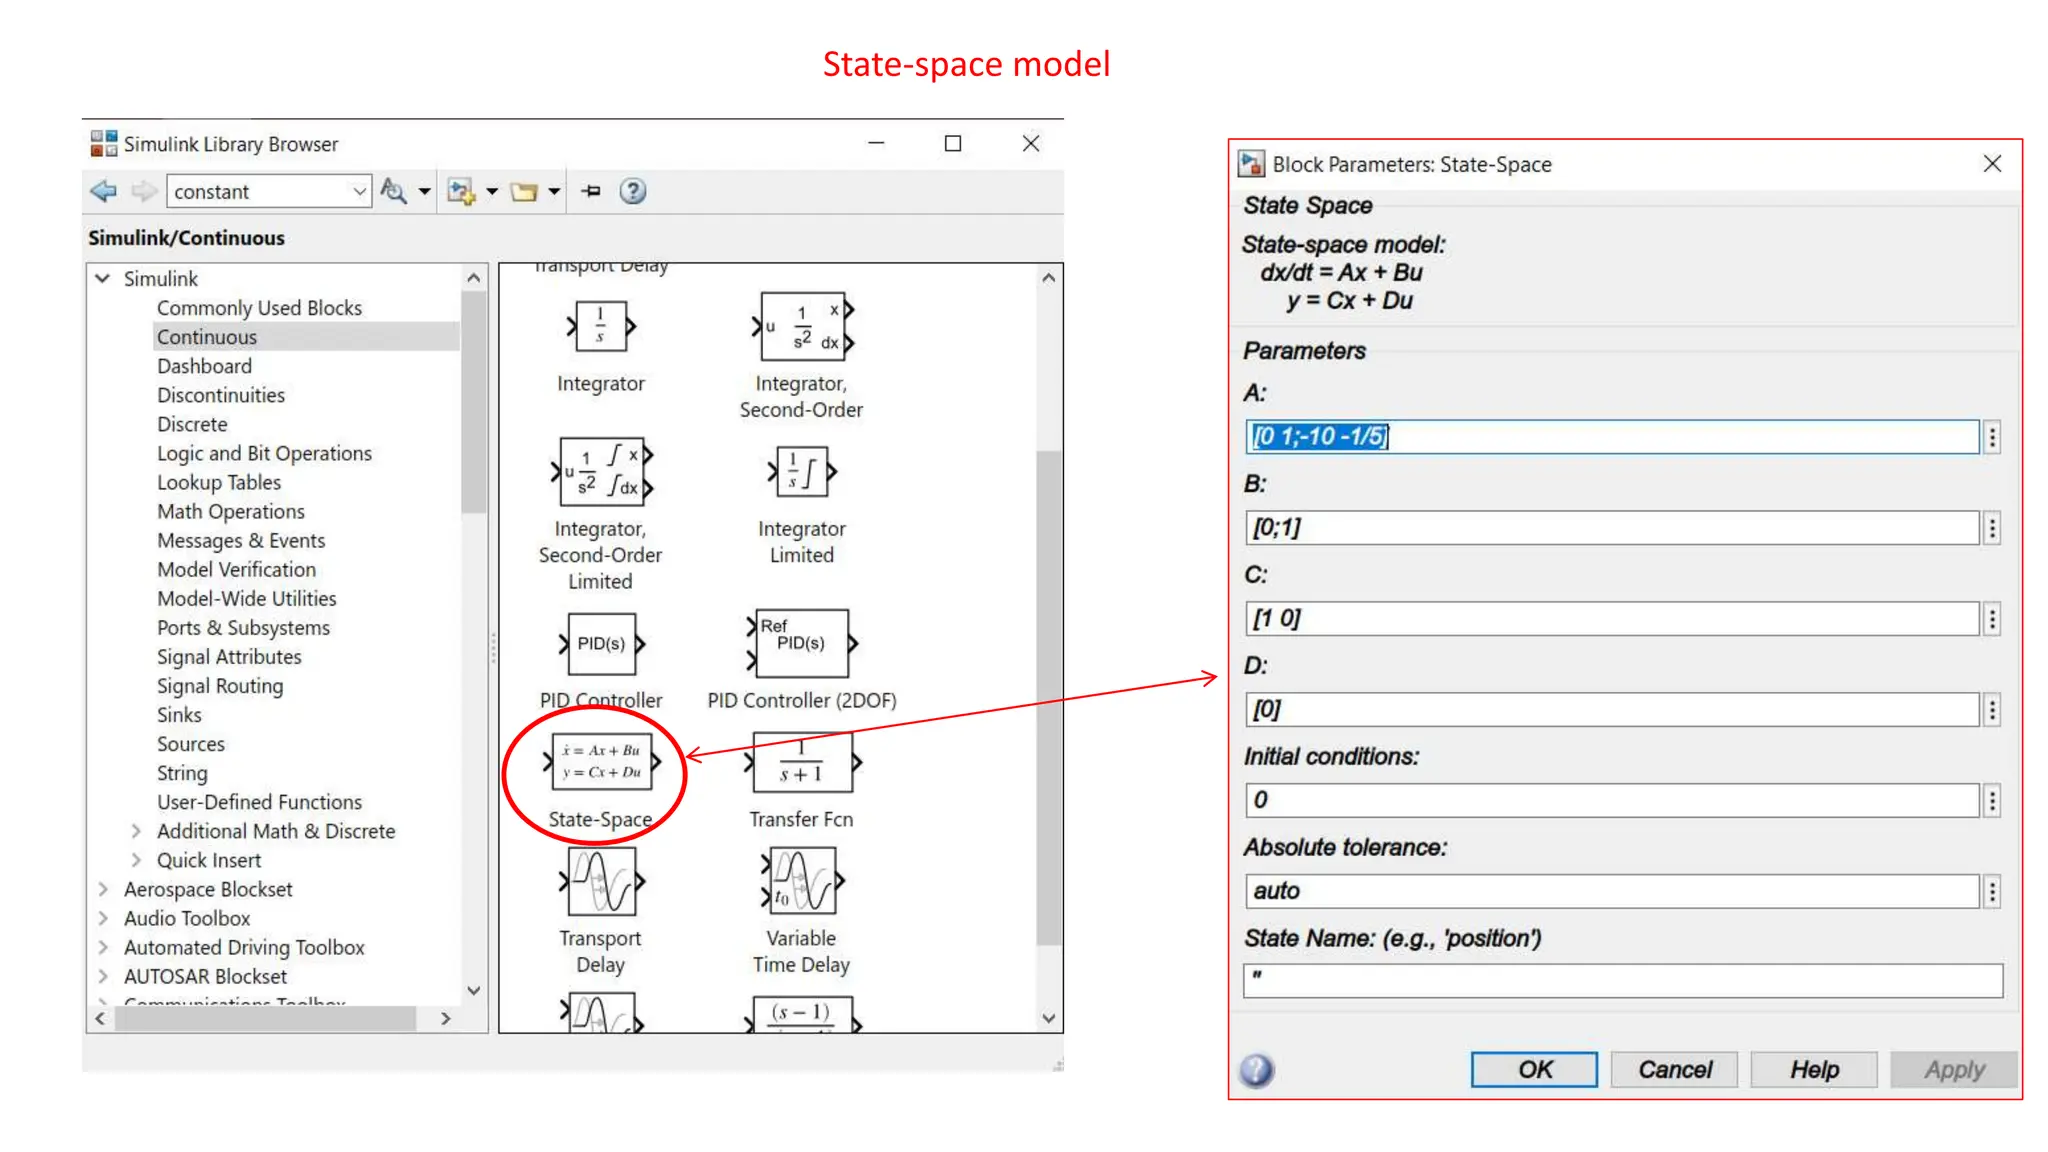This screenshot has height=1152, width=2048.
Task: Click the back arrow in Library Browser toolbar
Action: (103, 191)
